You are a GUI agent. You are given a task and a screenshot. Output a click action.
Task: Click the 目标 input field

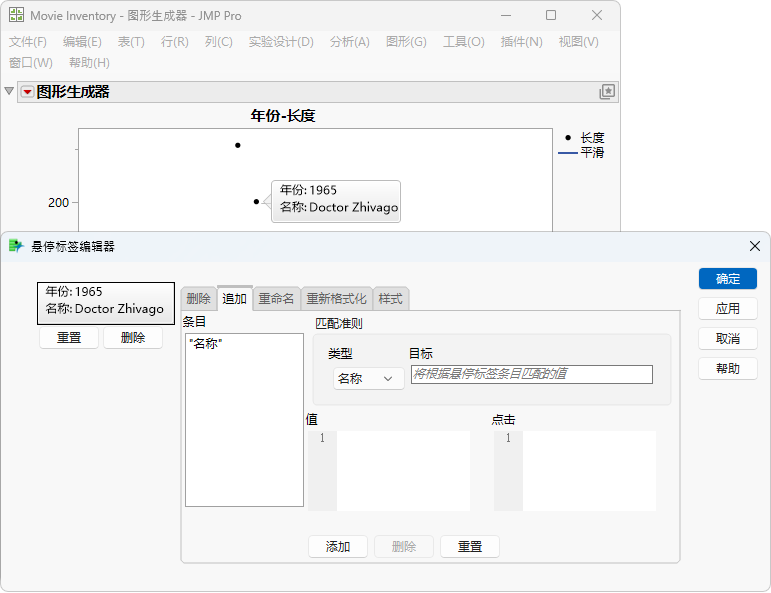point(532,374)
